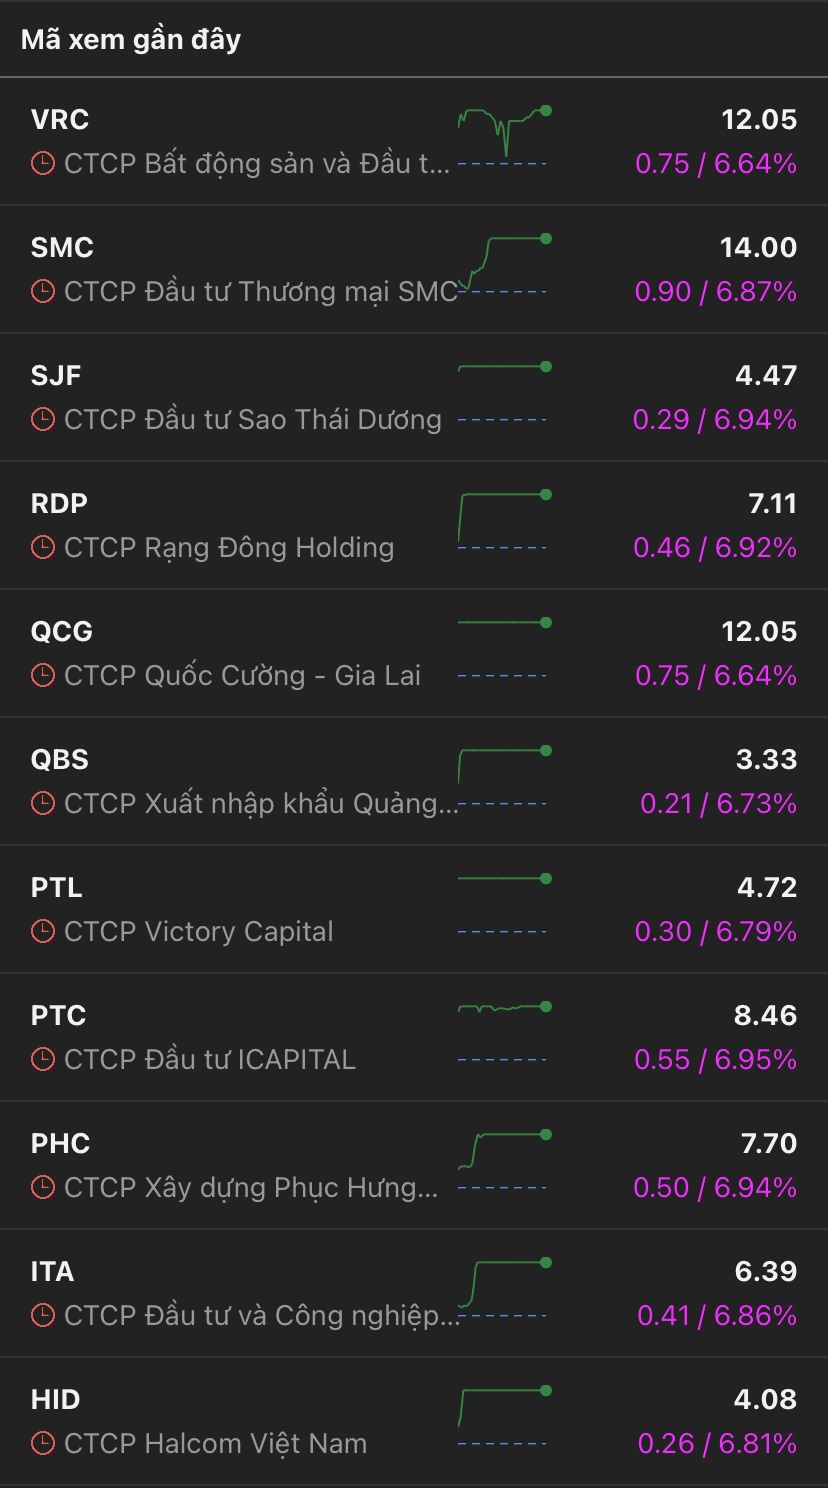Open the PTC intraday sparkline chart

point(504,1029)
